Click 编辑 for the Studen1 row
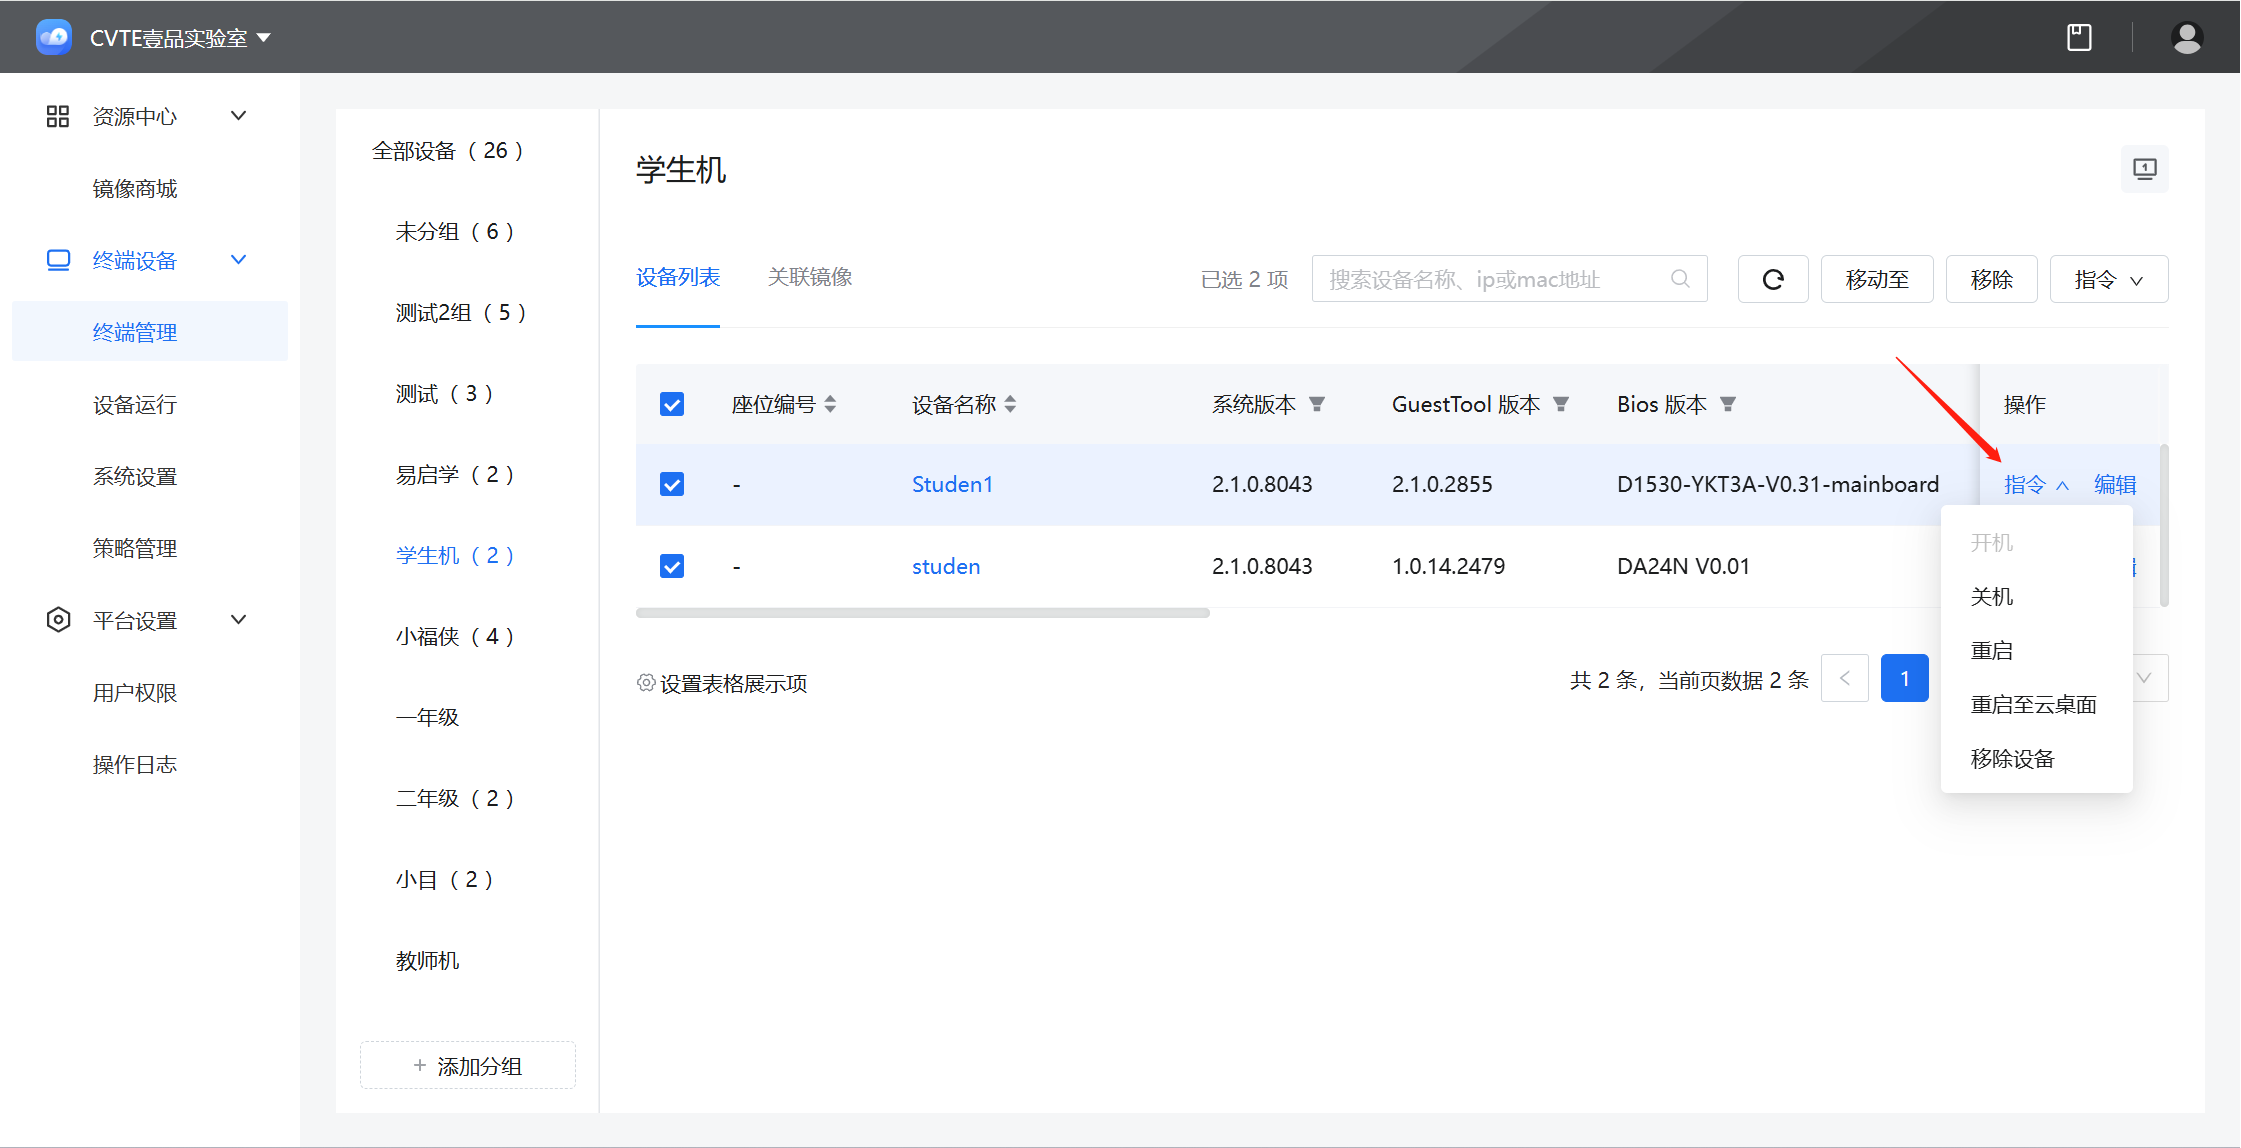Image resolution: width=2241 pixels, height=1148 pixels. [x=2115, y=484]
